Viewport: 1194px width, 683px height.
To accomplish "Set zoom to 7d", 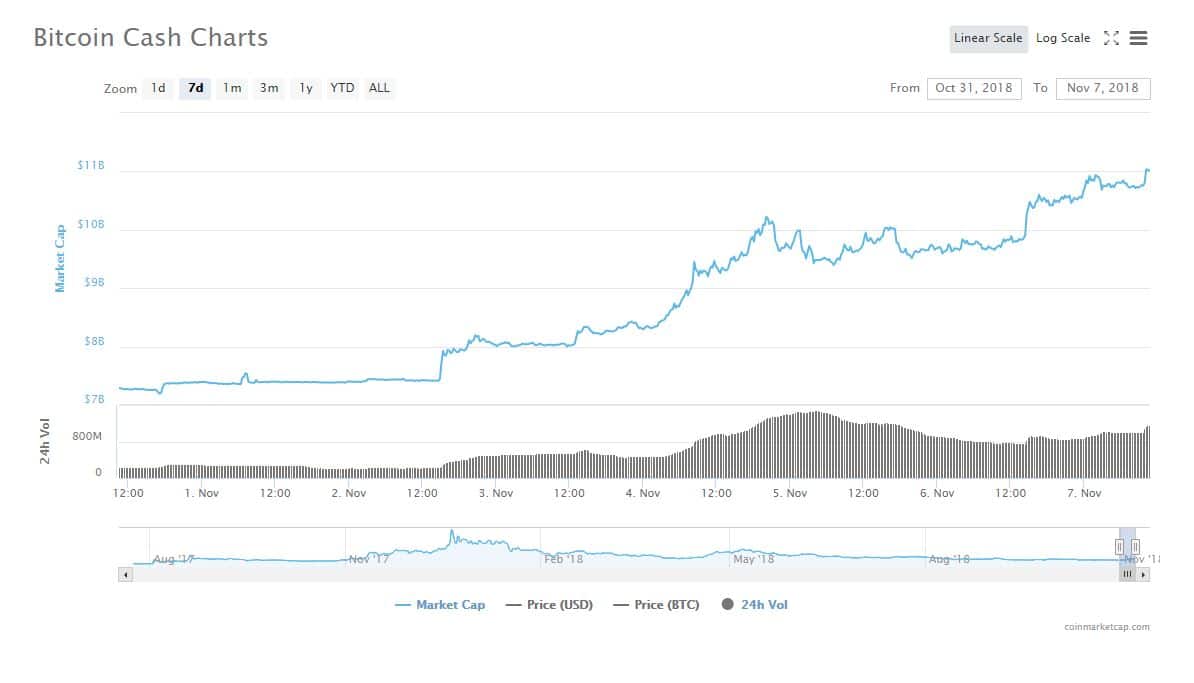I will [195, 88].
